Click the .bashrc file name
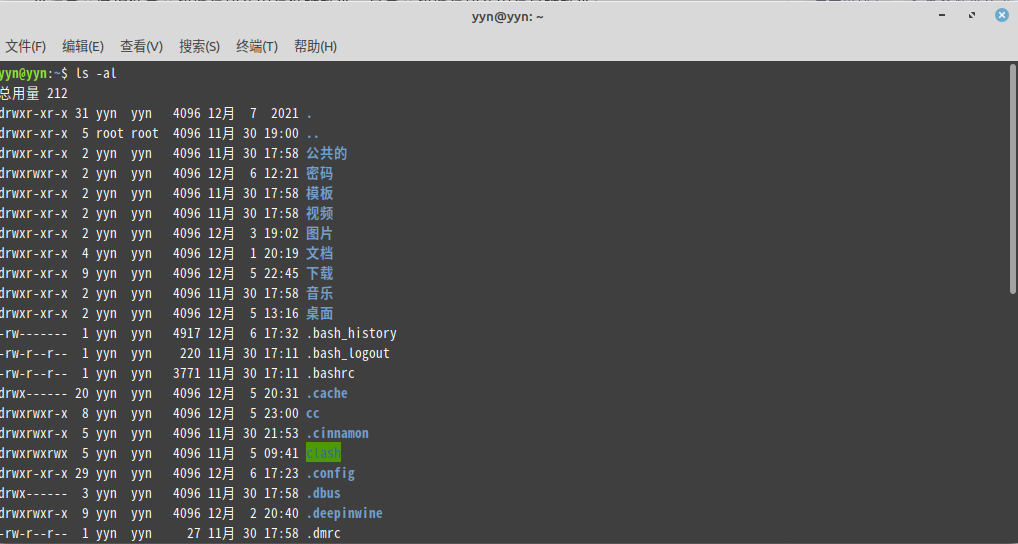The width and height of the screenshot is (1018, 544). click(x=330, y=373)
